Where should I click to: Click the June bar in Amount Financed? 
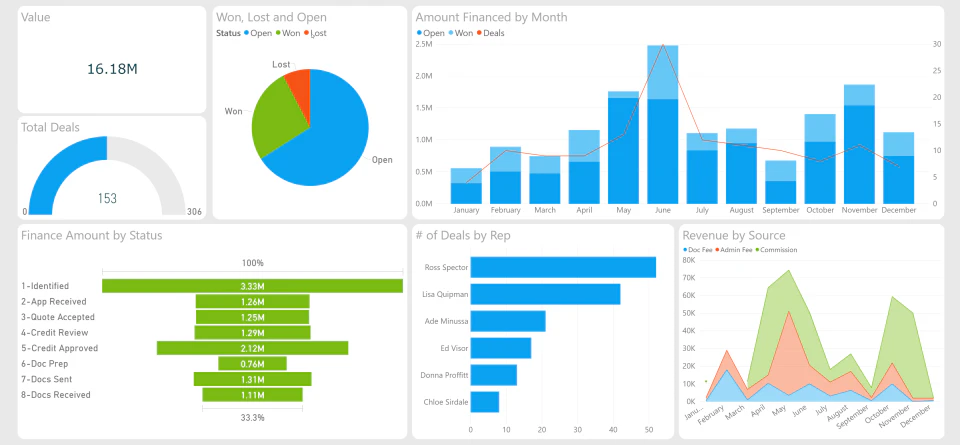pyautogui.click(x=662, y=124)
